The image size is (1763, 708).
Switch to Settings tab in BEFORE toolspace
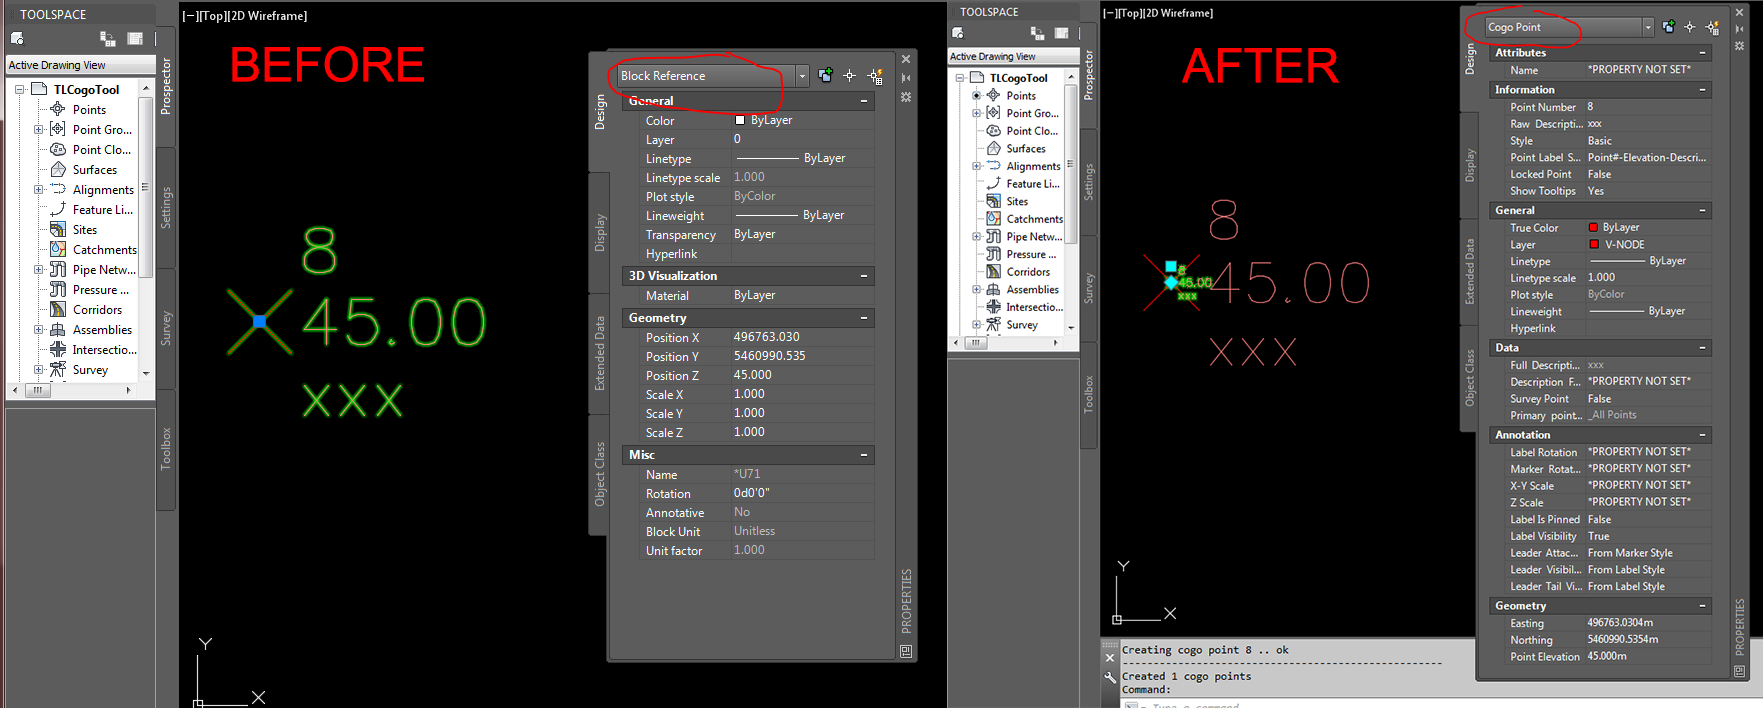coord(166,208)
